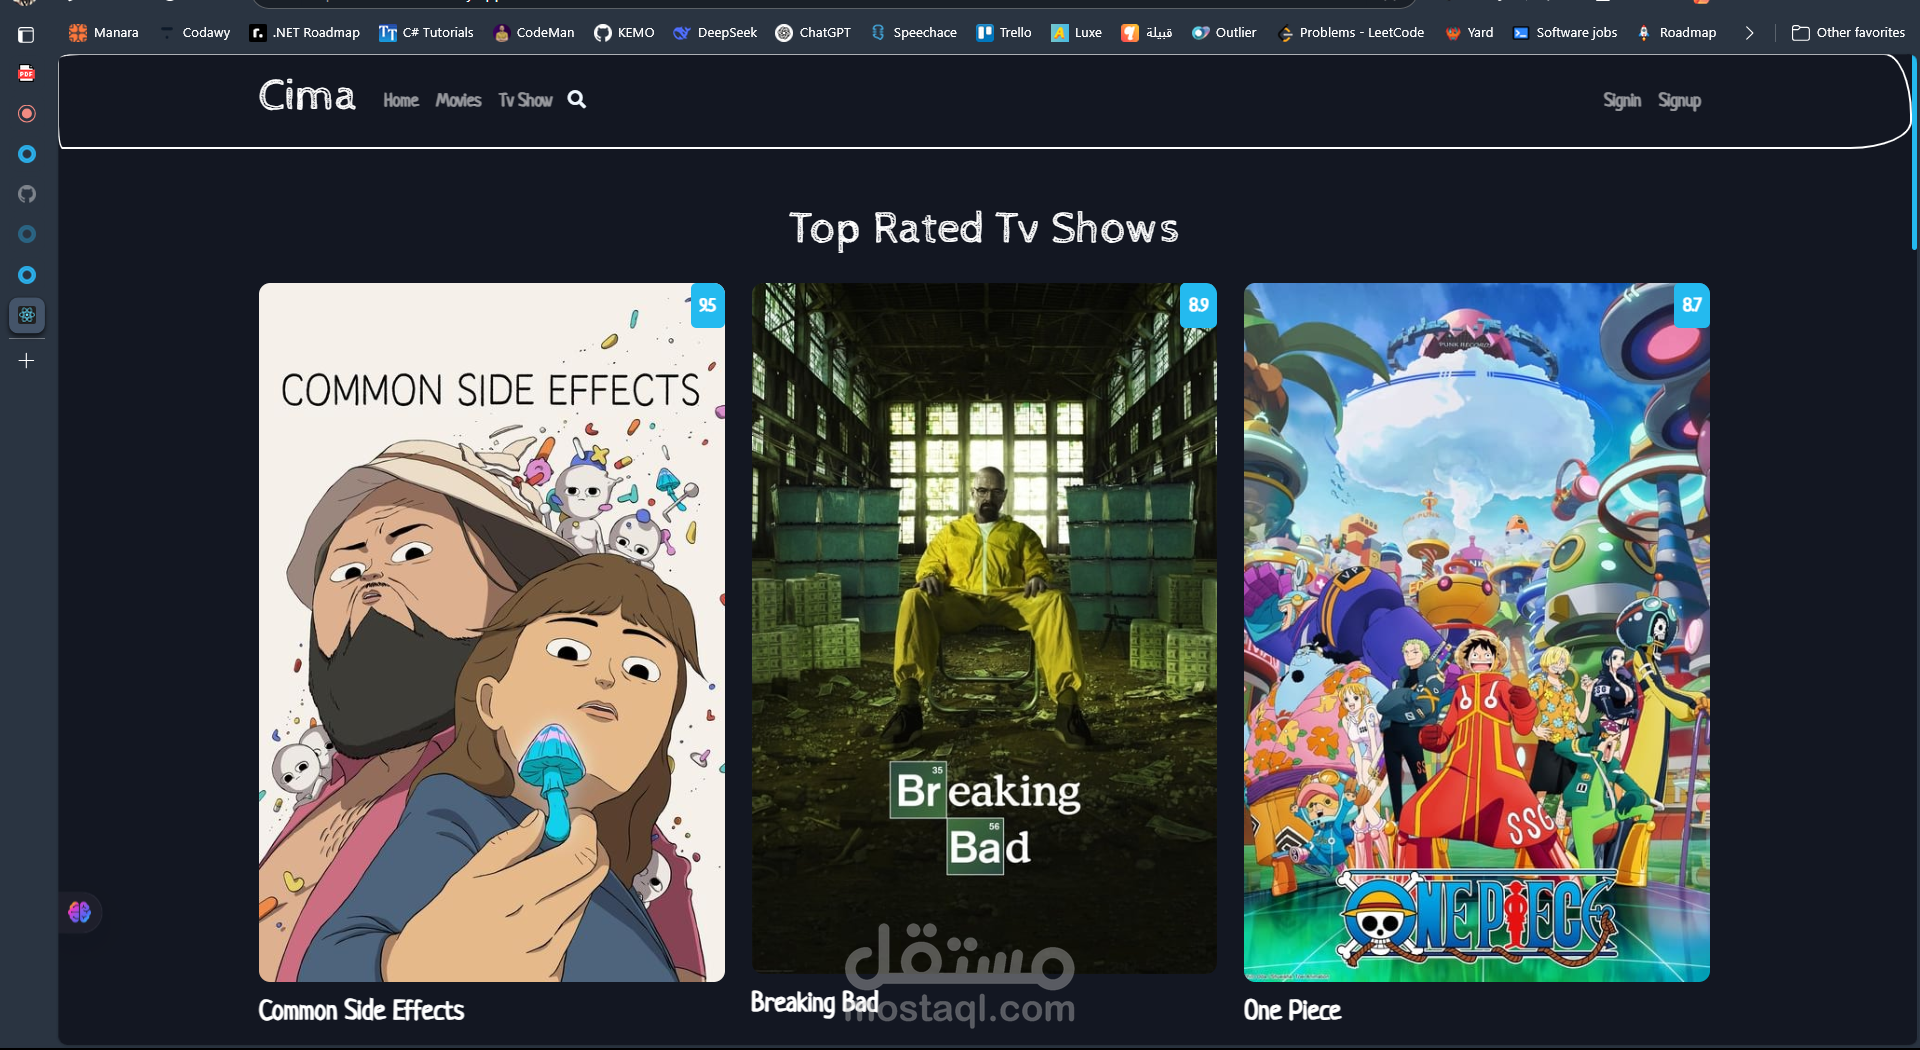
Task: Open the CodeMan bookmark
Action: [x=534, y=33]
